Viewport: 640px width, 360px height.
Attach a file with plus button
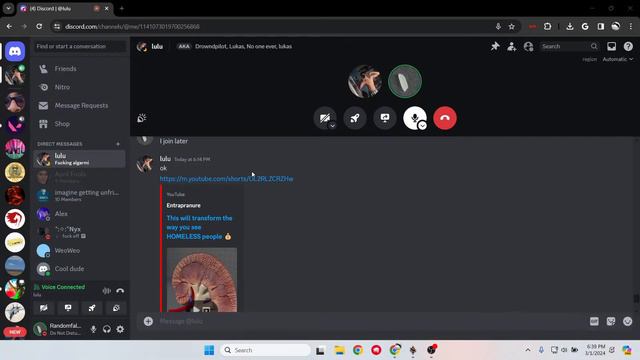click(148, 321)
